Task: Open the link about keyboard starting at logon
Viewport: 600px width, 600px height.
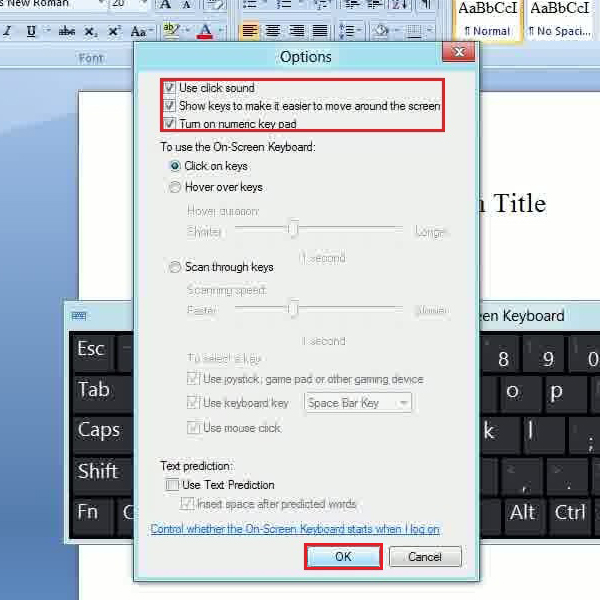Action: 295,529
